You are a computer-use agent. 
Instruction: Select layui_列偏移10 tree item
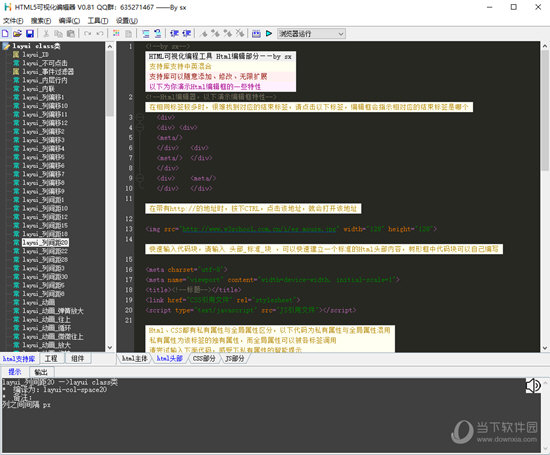click(x=45, y=106)
